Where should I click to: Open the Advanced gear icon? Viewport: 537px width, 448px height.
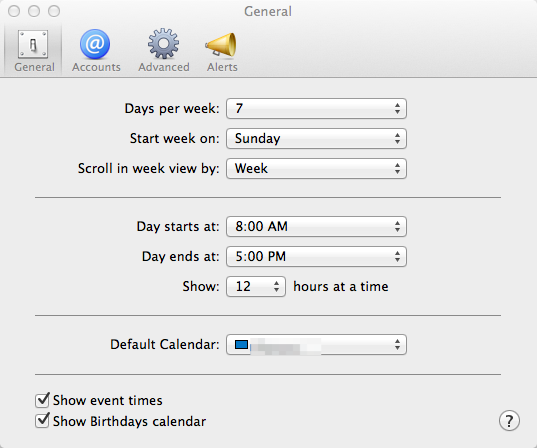[x=163, y=43]
